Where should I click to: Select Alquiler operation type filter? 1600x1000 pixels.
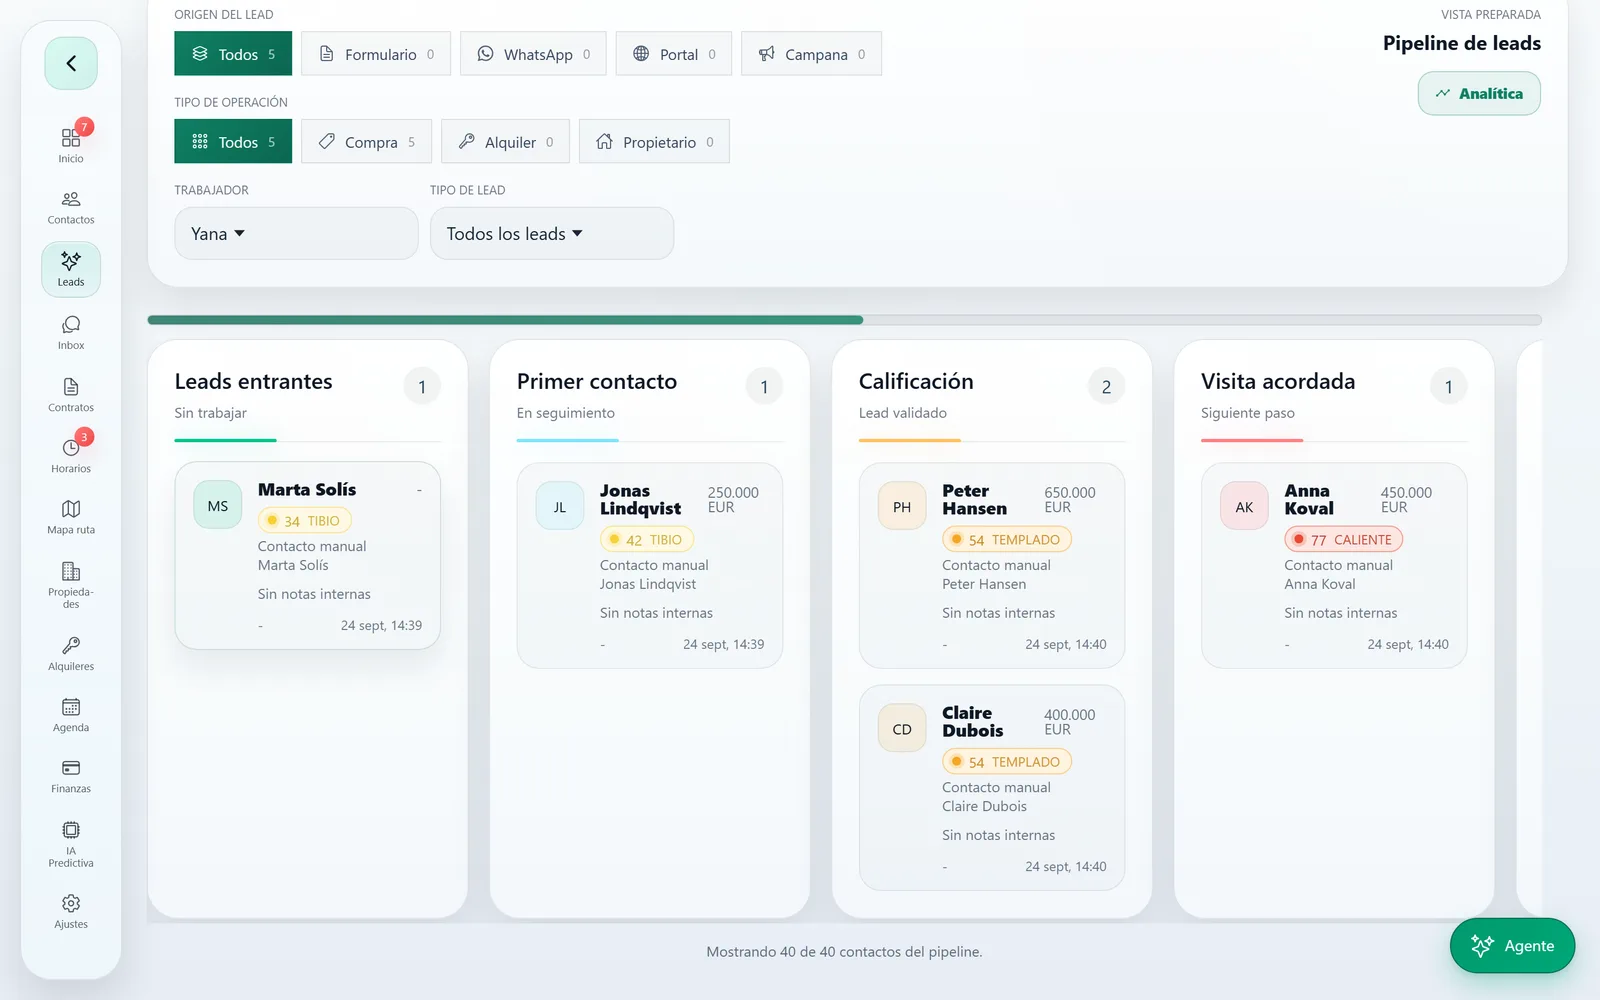(x=505, y=142)
